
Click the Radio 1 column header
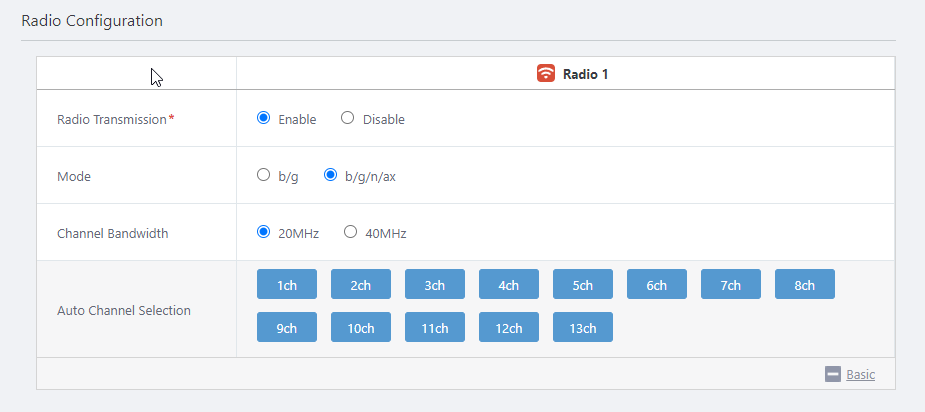click(585, 73)
